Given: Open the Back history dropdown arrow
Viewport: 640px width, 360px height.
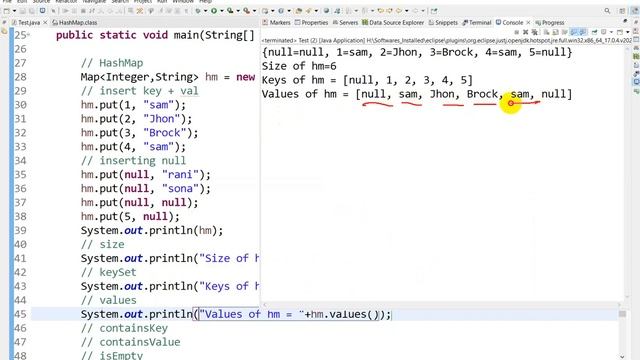Looking at the screenshot, I should click(x=407, y=11).
